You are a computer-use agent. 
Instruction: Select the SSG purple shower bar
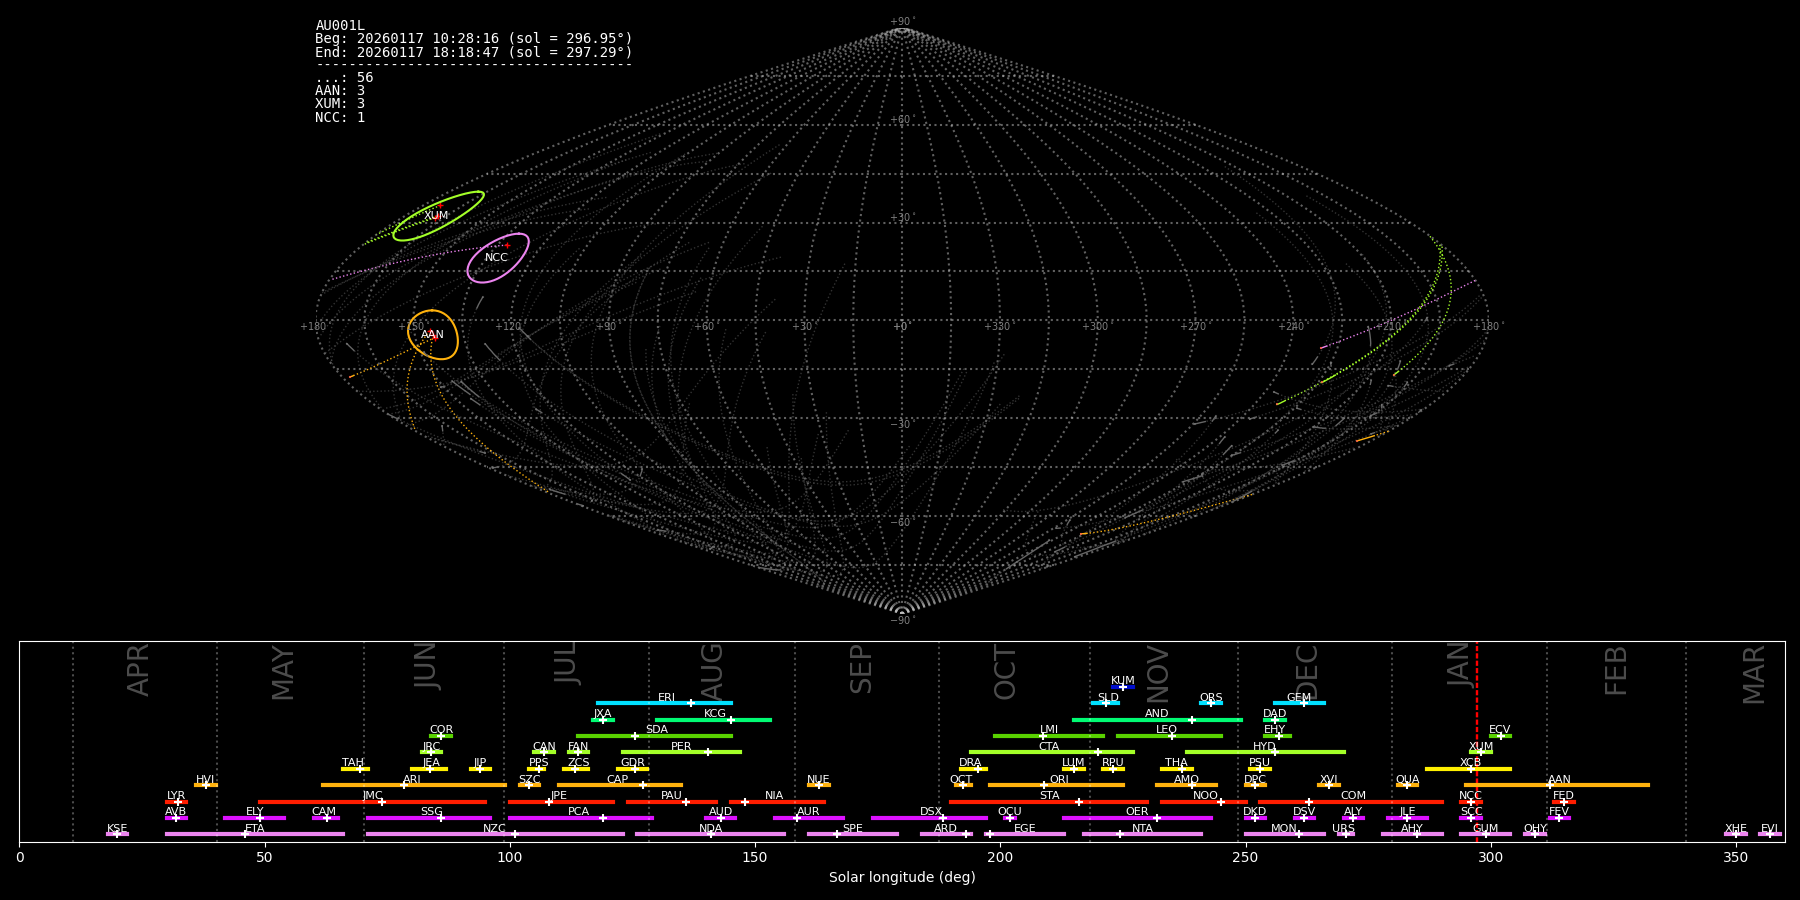[x=429, y=818]
